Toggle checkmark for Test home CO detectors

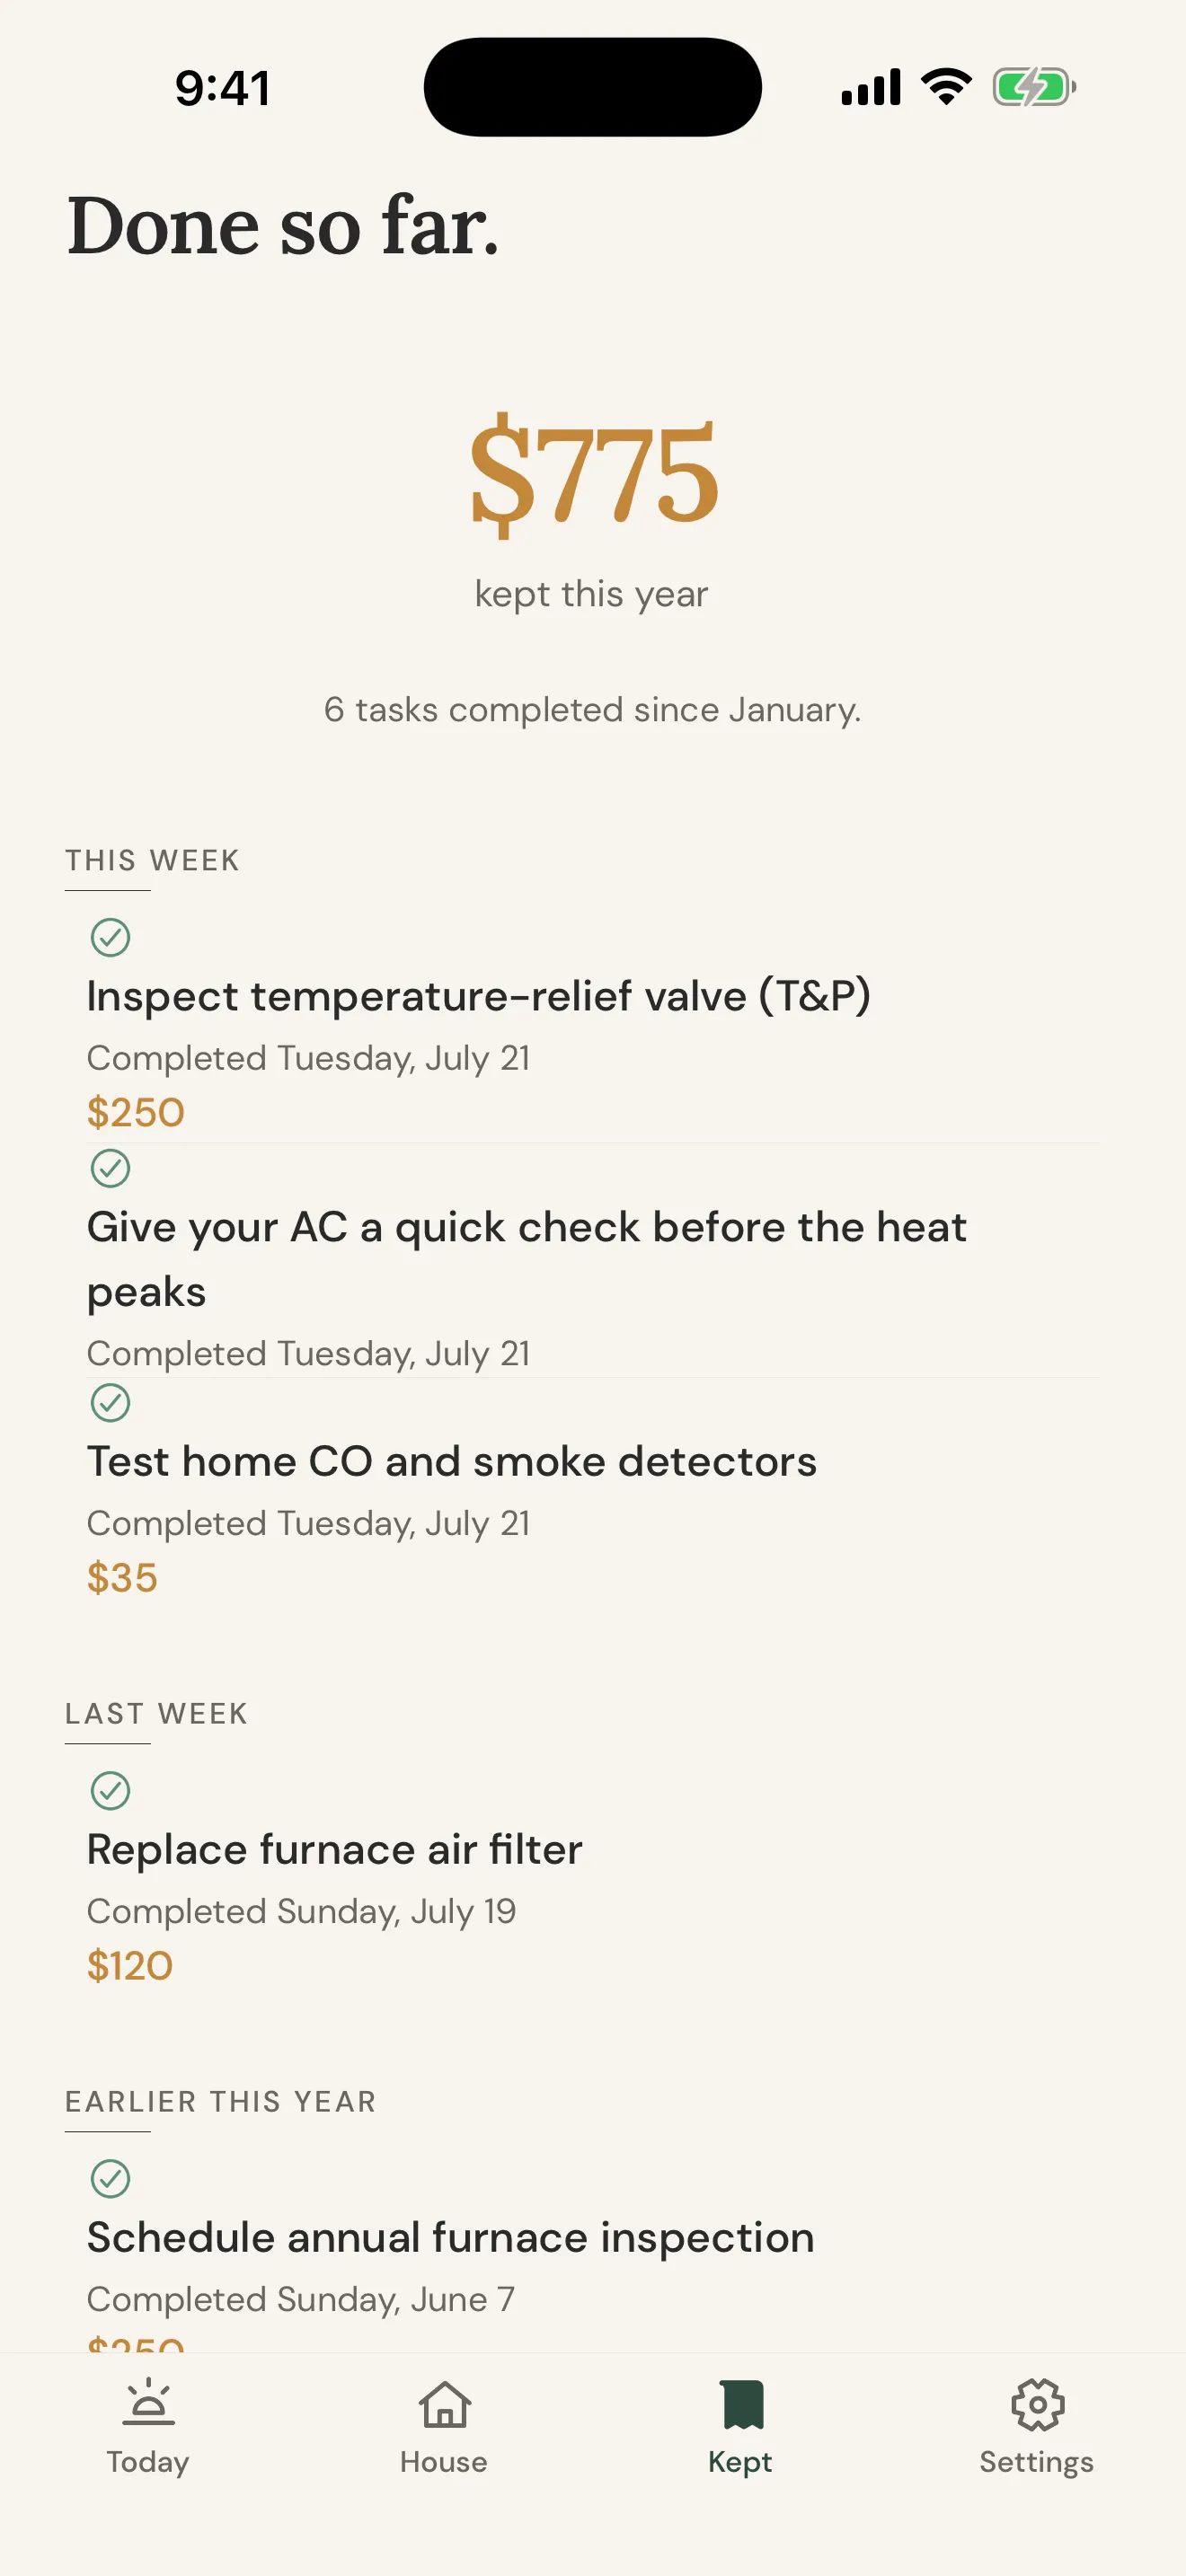pyautogui.click(x=110, y=1403)
